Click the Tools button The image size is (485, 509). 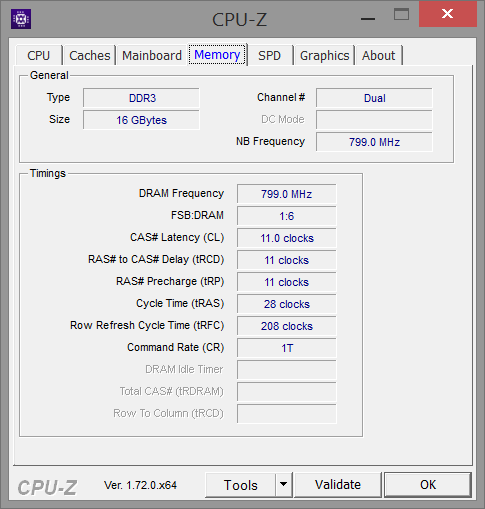pos(241,485)
